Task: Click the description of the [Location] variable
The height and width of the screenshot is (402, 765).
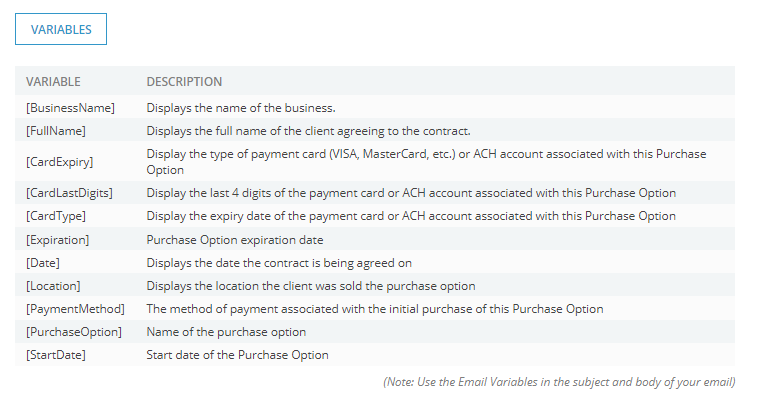Action: point(311,286)
